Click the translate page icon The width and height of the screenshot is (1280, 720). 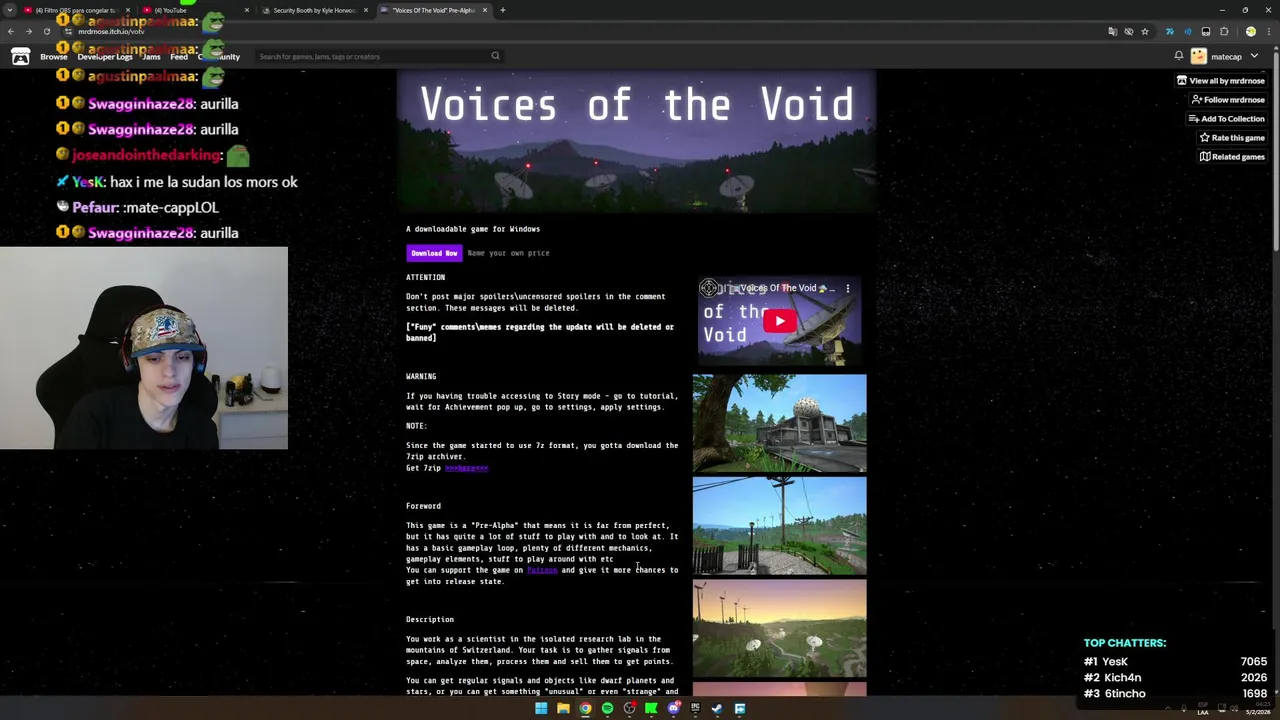click(1113, 31)
